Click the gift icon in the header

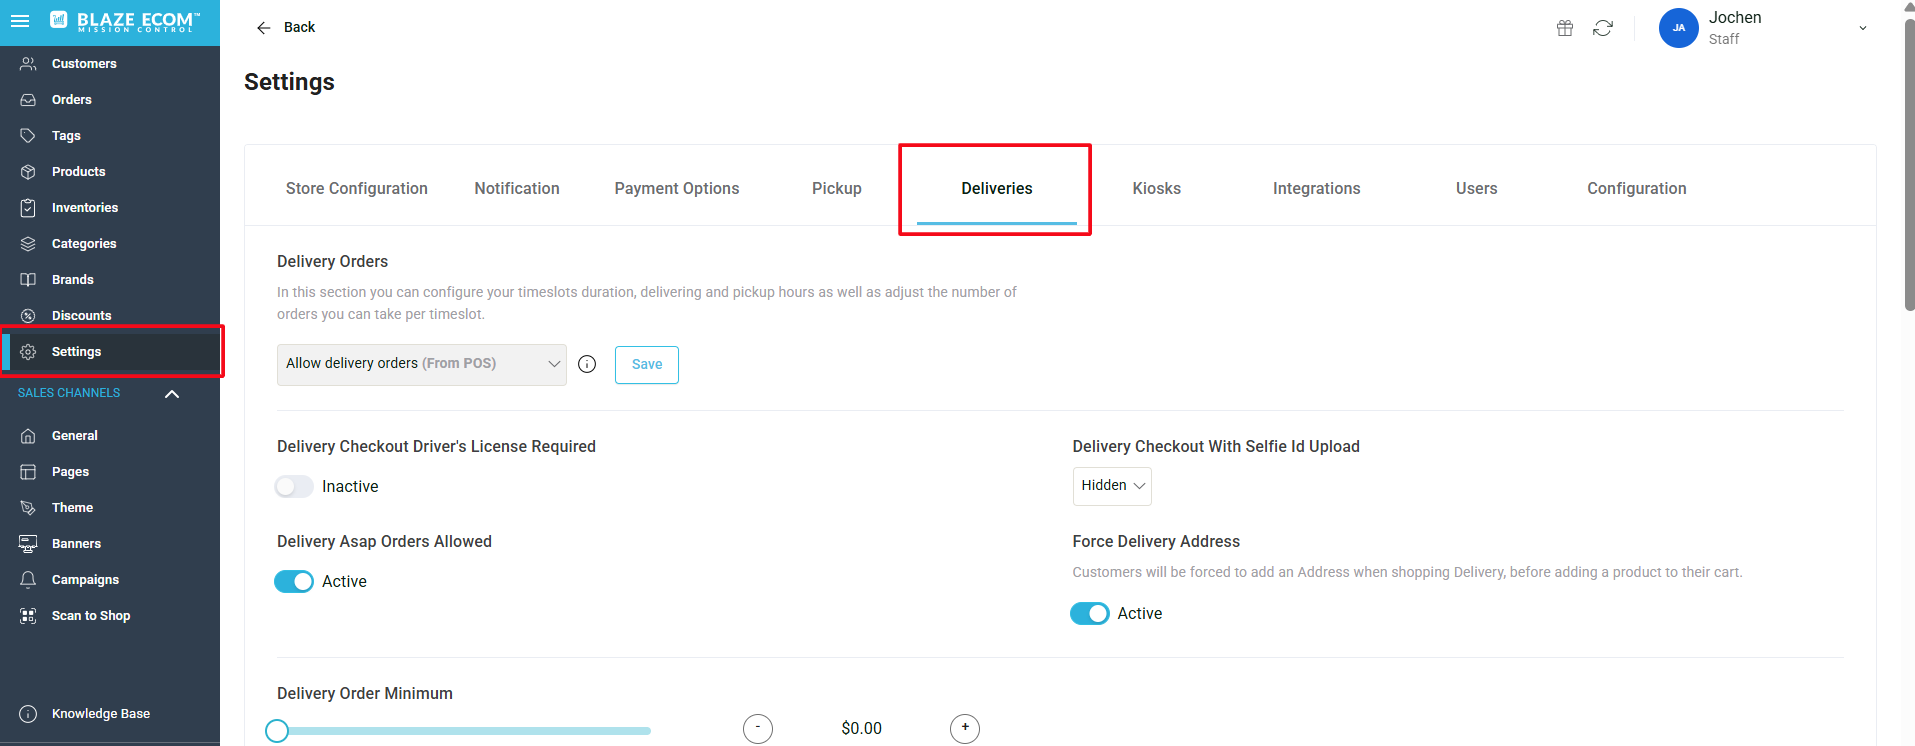[x=1564, y=28]
